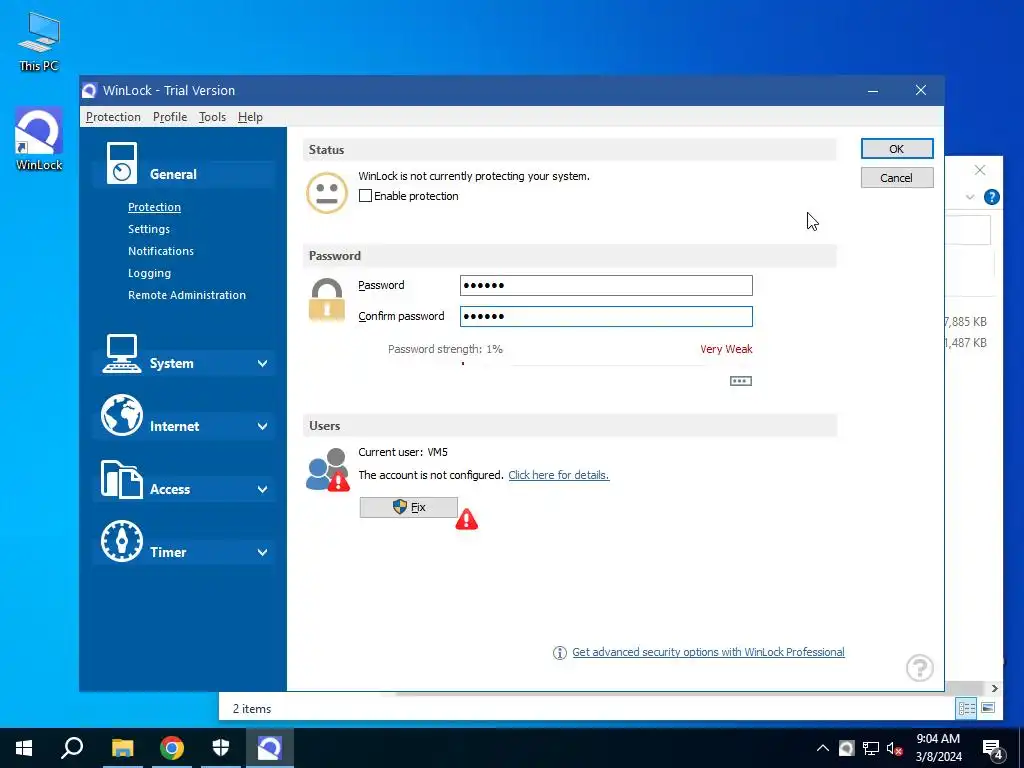Screen dimensions: 1024x768
Task: Expand the System section chevron
Action: tap(263, 363)
